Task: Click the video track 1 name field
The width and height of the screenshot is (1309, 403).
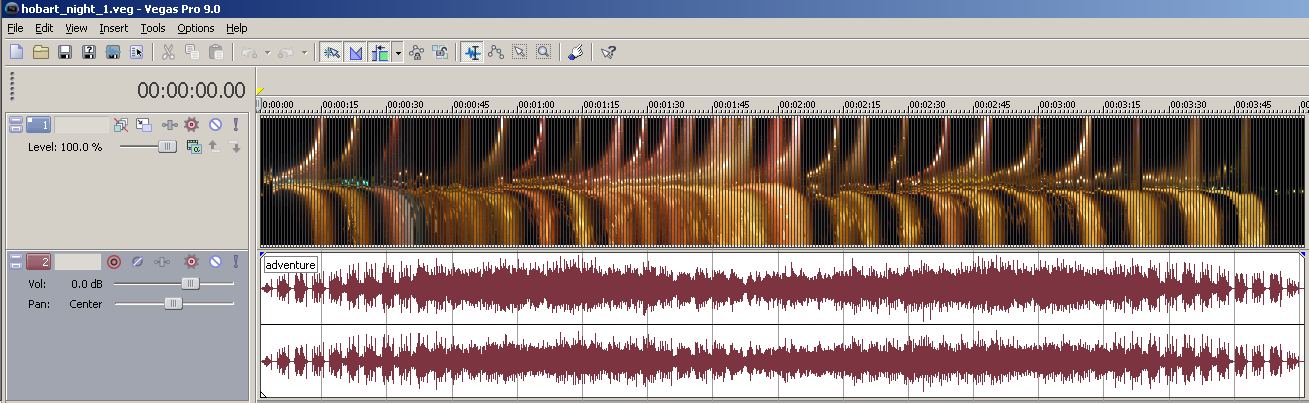Action: pos(81,125)
